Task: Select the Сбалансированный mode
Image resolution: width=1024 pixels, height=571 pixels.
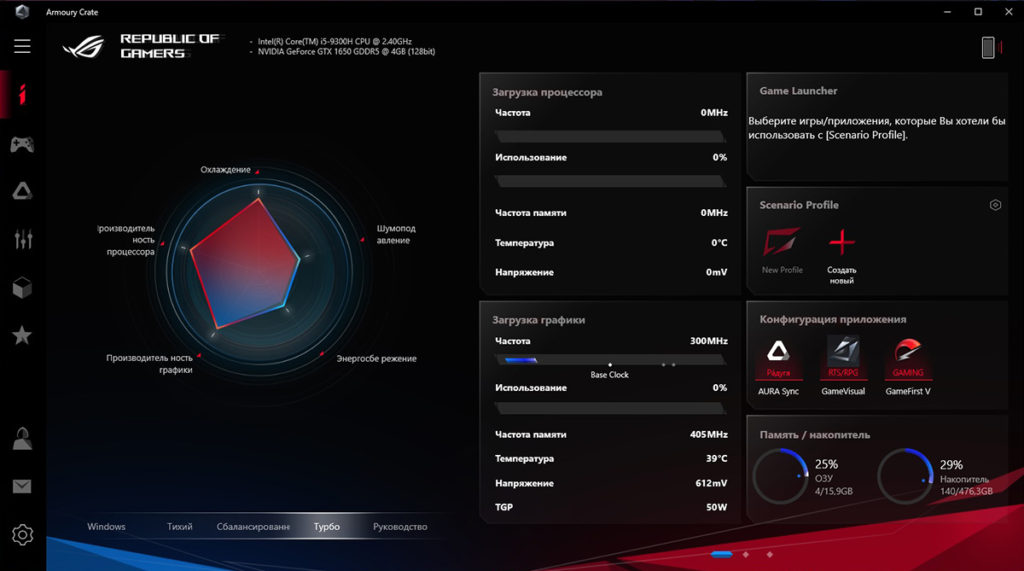Action: pyautogui.click(x=253, y=527)
